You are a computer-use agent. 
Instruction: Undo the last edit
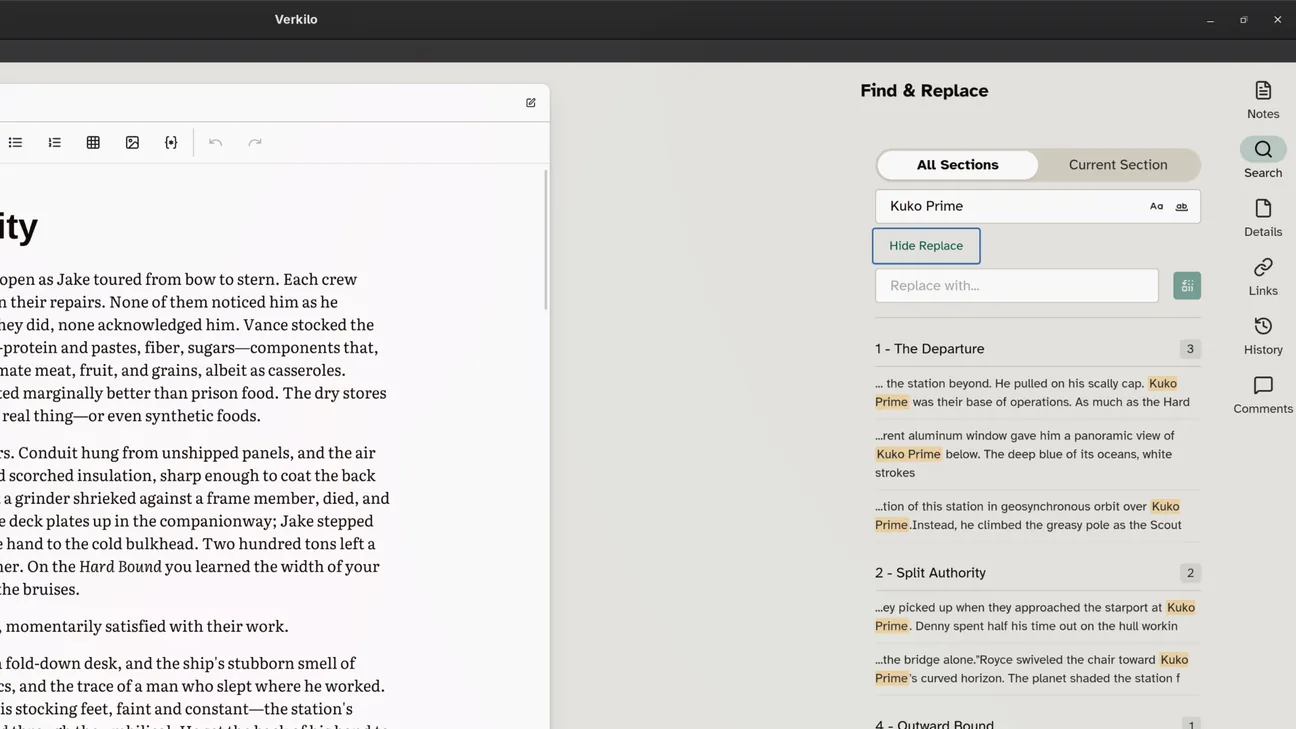click(x=215, y=143)
